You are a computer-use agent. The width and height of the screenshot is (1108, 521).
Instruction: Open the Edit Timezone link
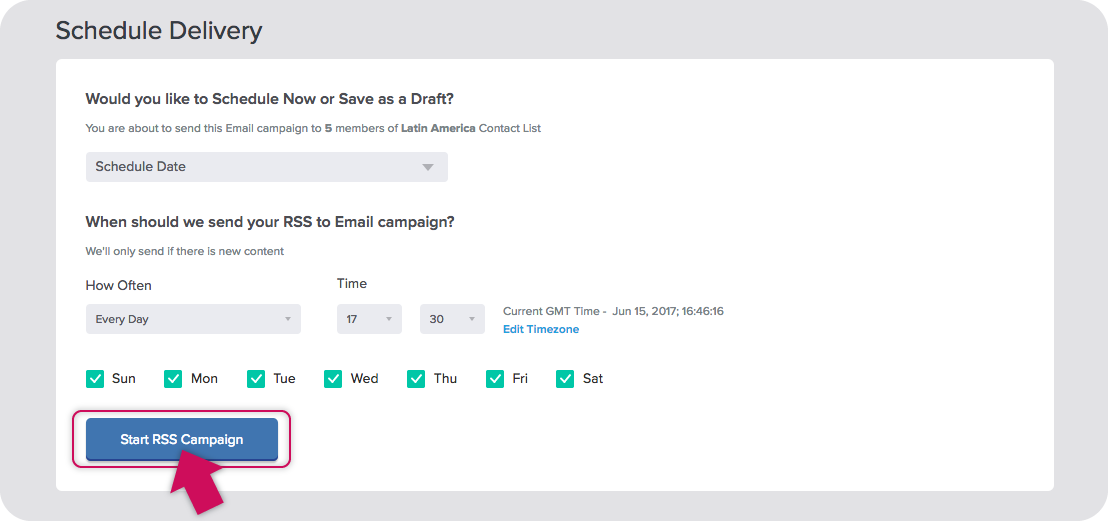pos(541,329)
